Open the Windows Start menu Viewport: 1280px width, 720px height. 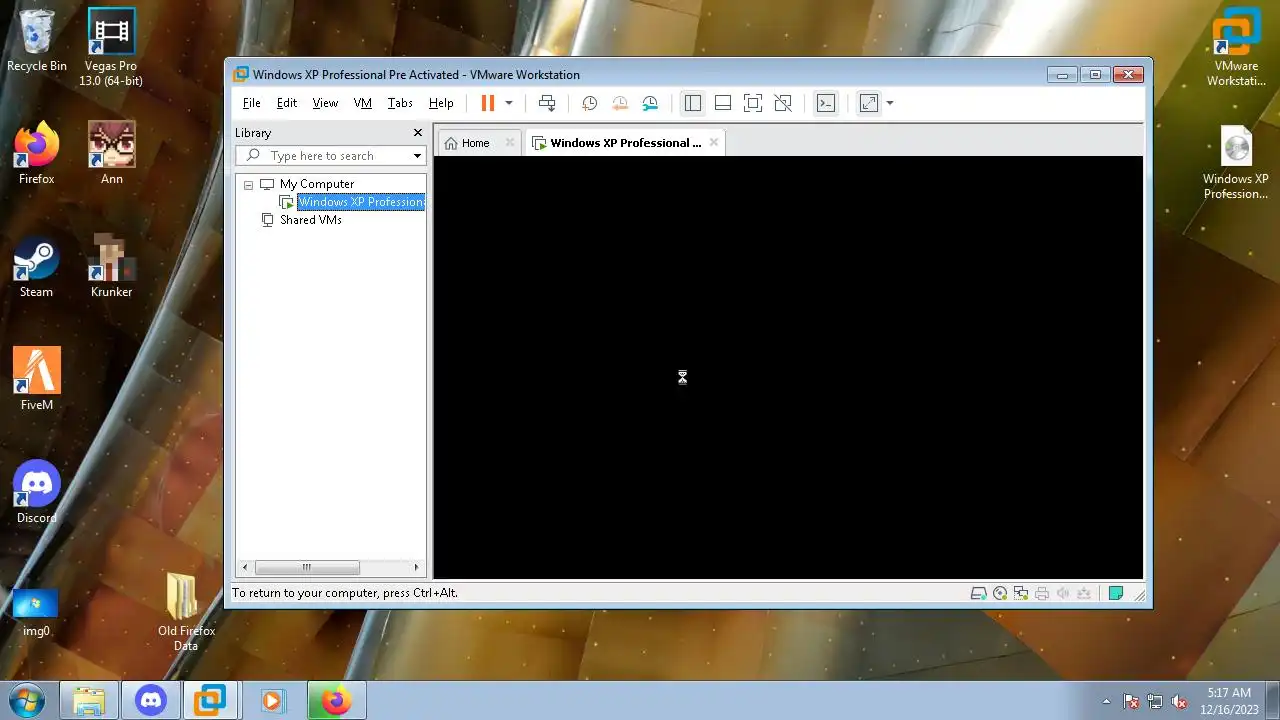point(27,700)
